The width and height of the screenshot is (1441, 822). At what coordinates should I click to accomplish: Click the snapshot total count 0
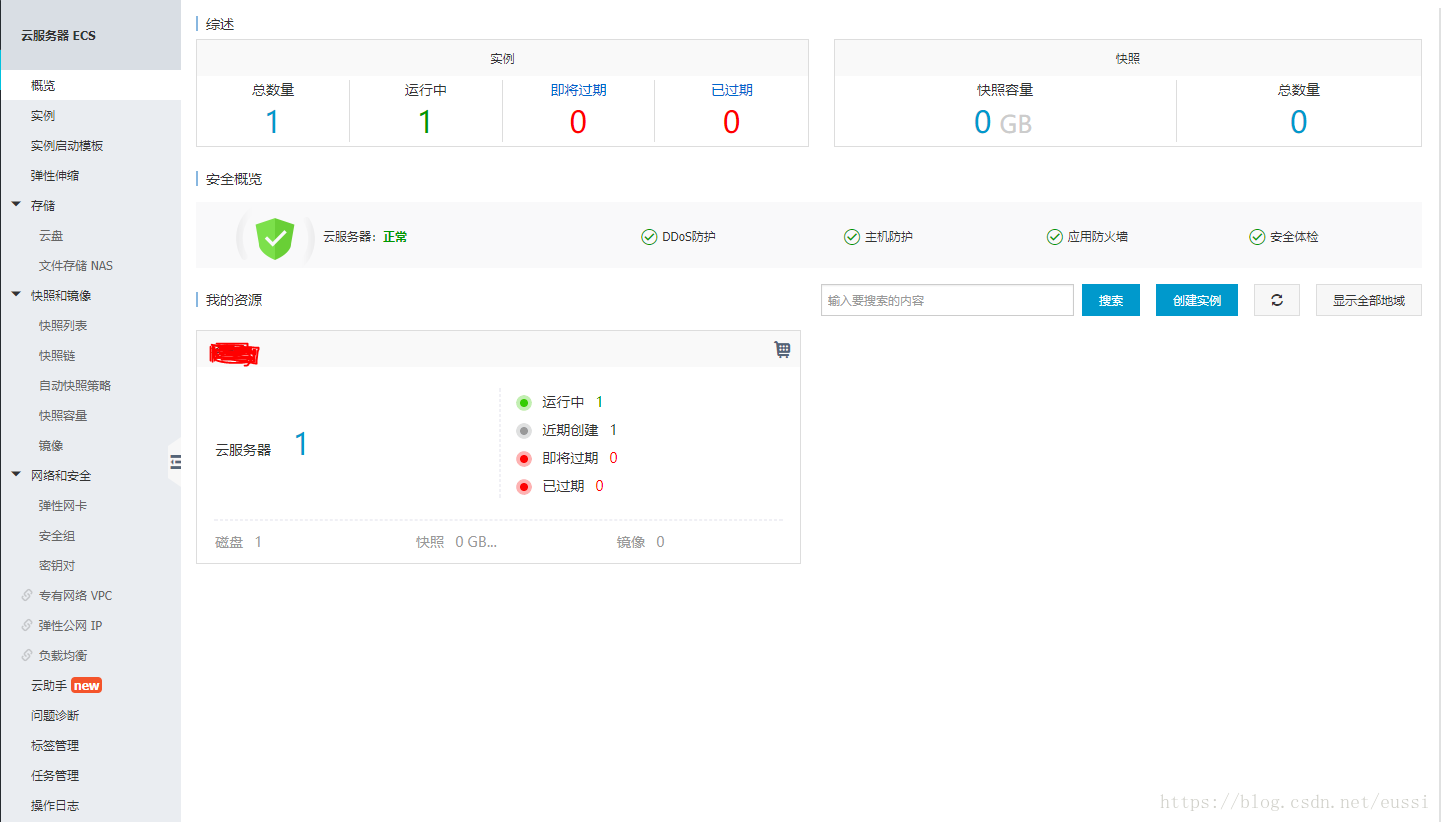[x=1299, y=122]
